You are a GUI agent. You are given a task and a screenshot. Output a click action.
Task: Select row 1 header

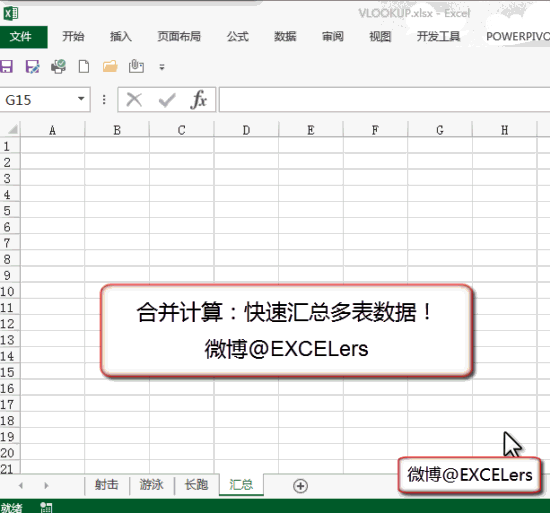[x=10, y=146]
